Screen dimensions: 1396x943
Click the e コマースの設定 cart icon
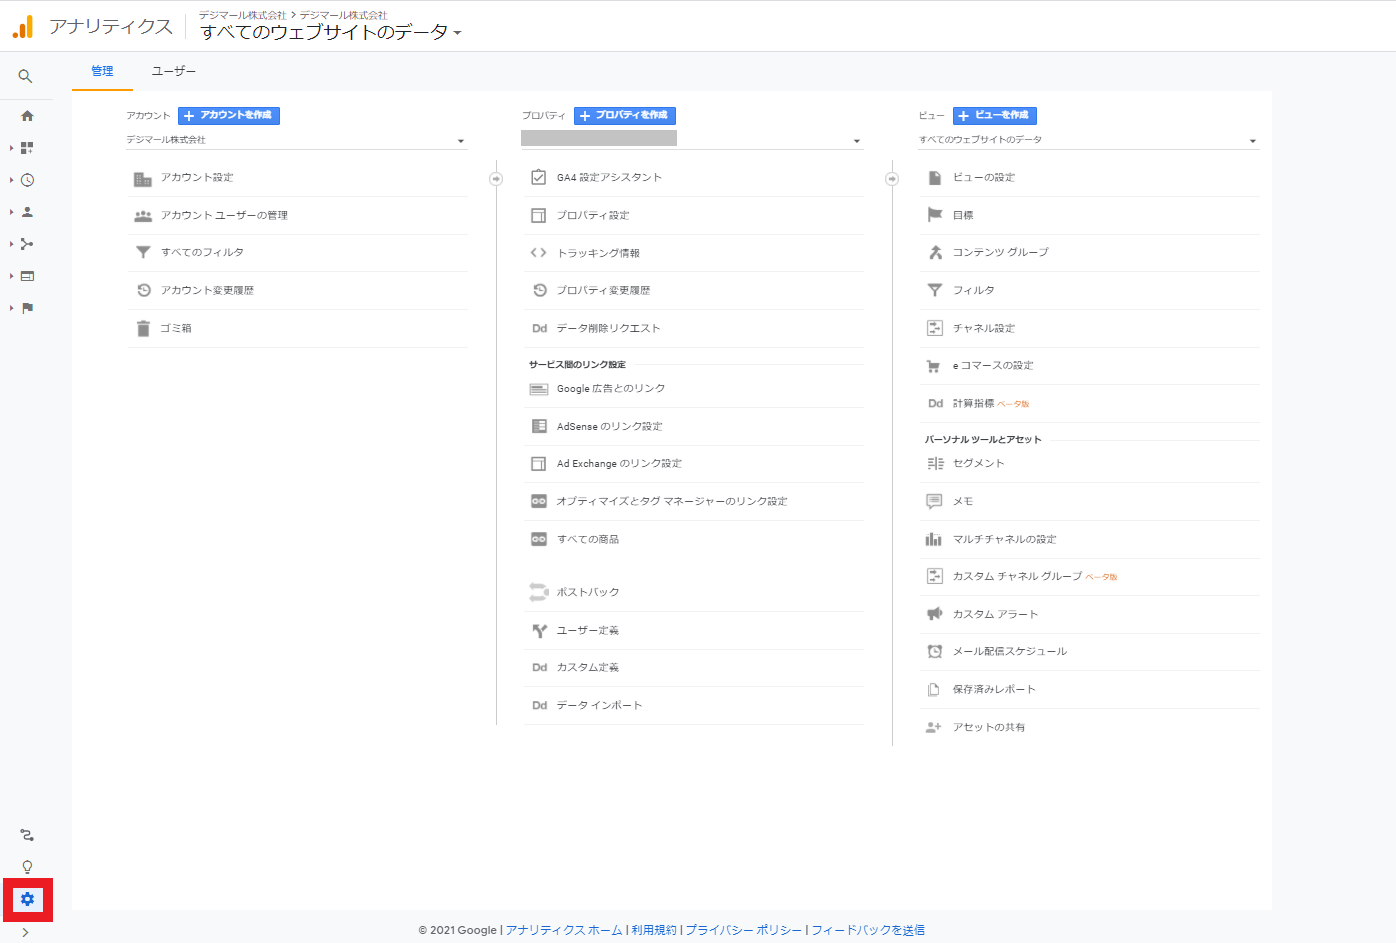pos(933,366)
